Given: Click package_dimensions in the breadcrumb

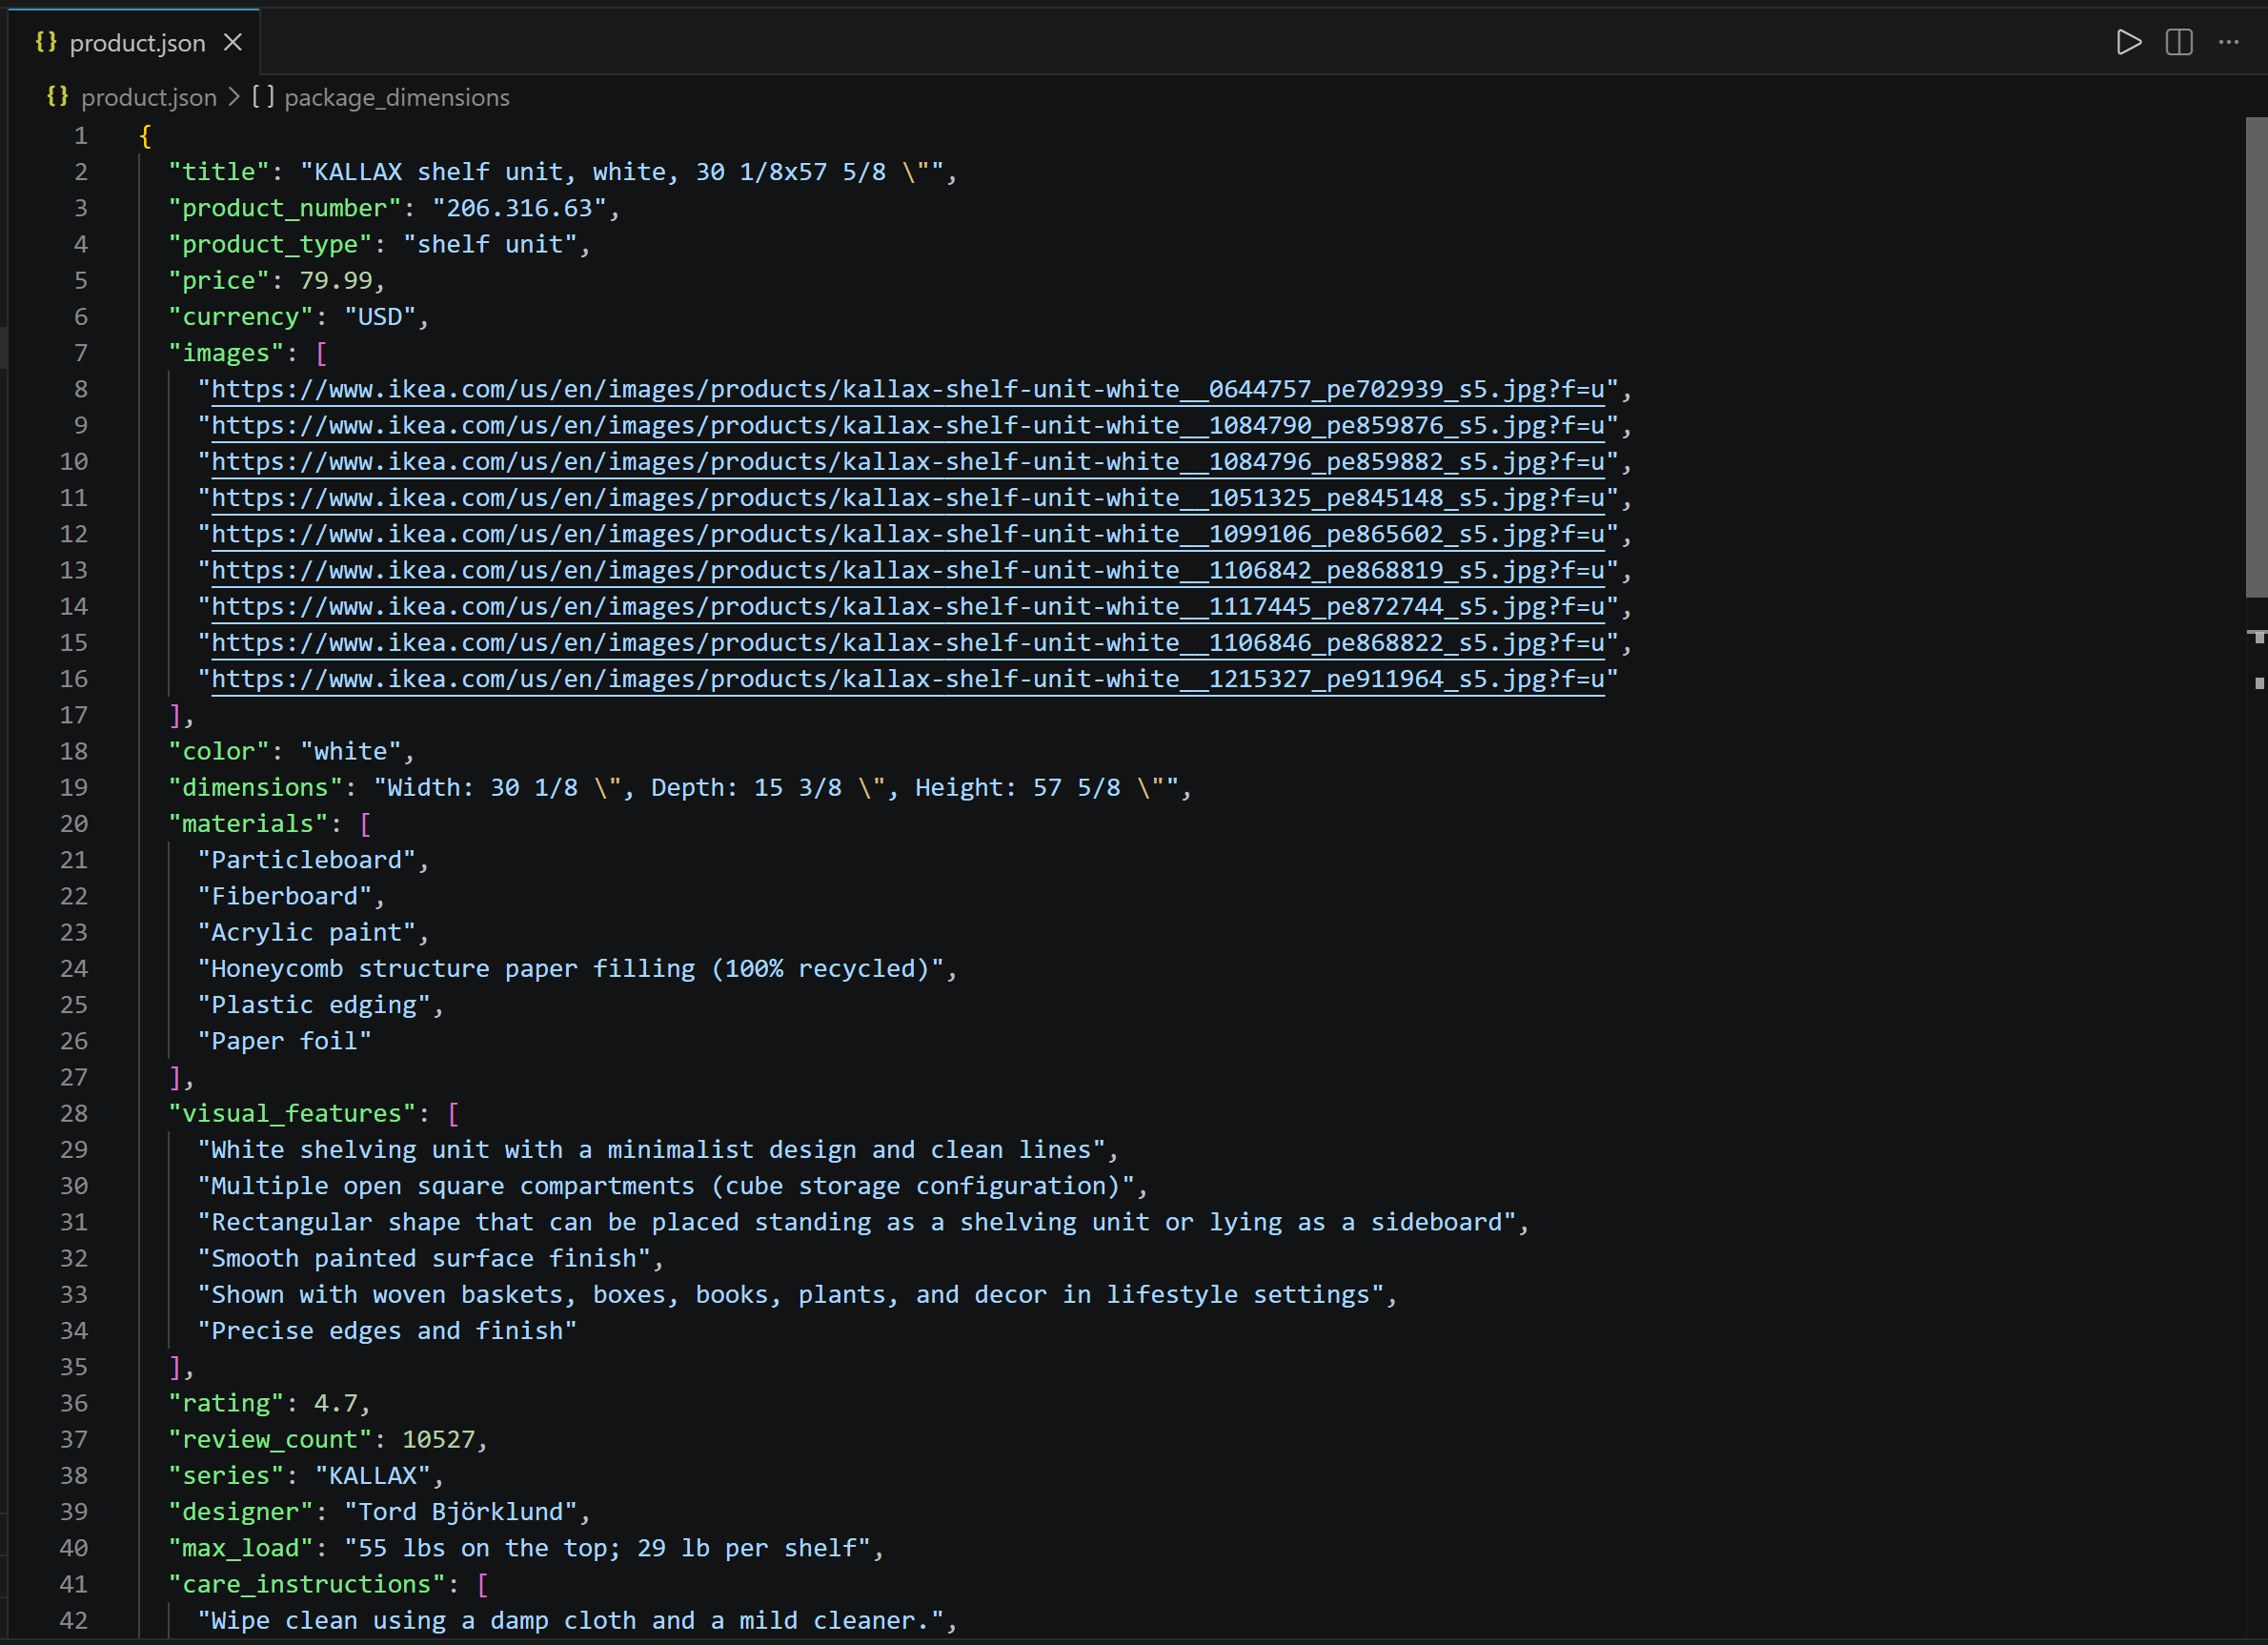Looking at the screenshot, I should point(396,97).
